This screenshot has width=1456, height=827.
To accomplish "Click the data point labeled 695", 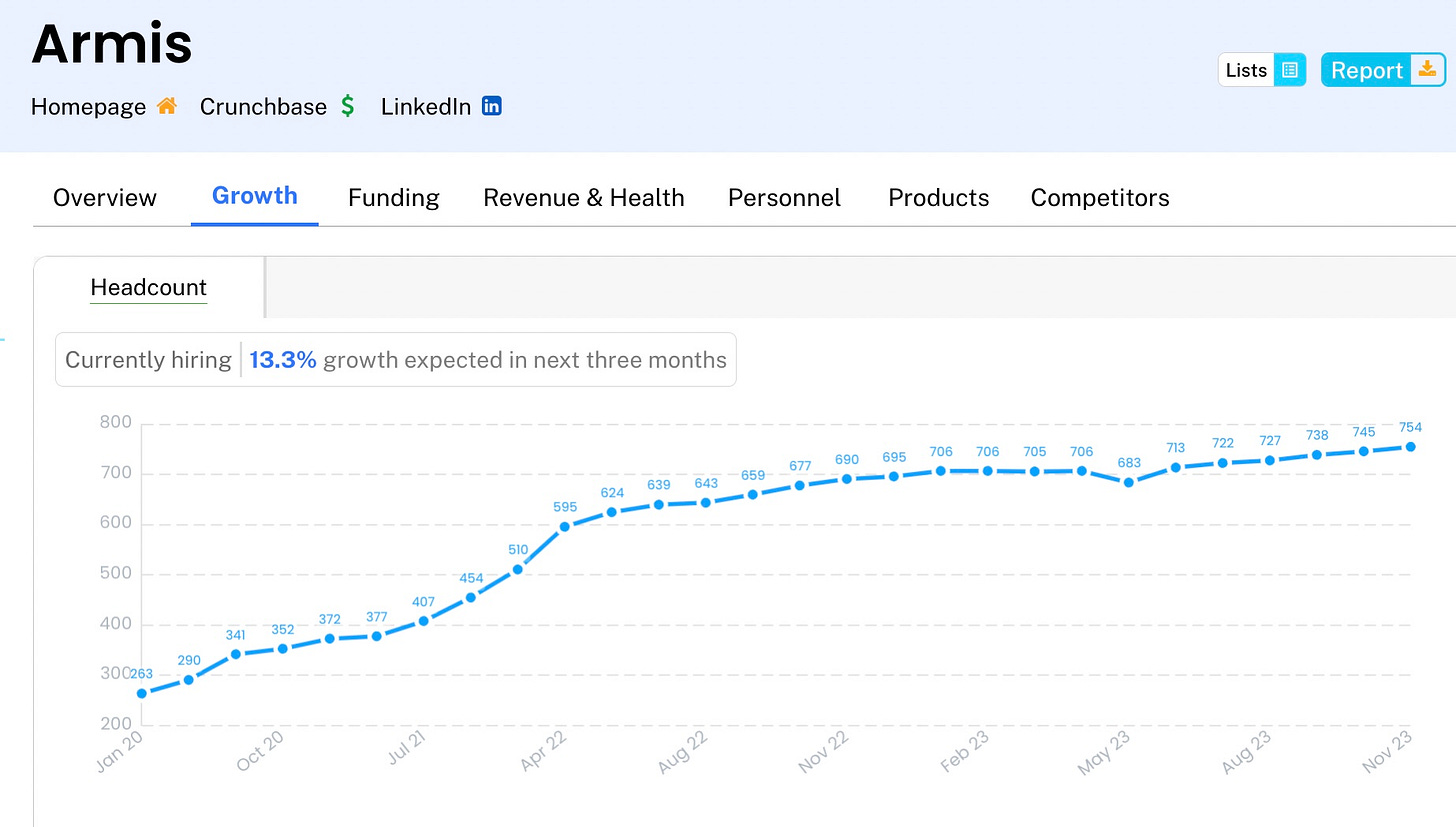I will tap(894, 476).
